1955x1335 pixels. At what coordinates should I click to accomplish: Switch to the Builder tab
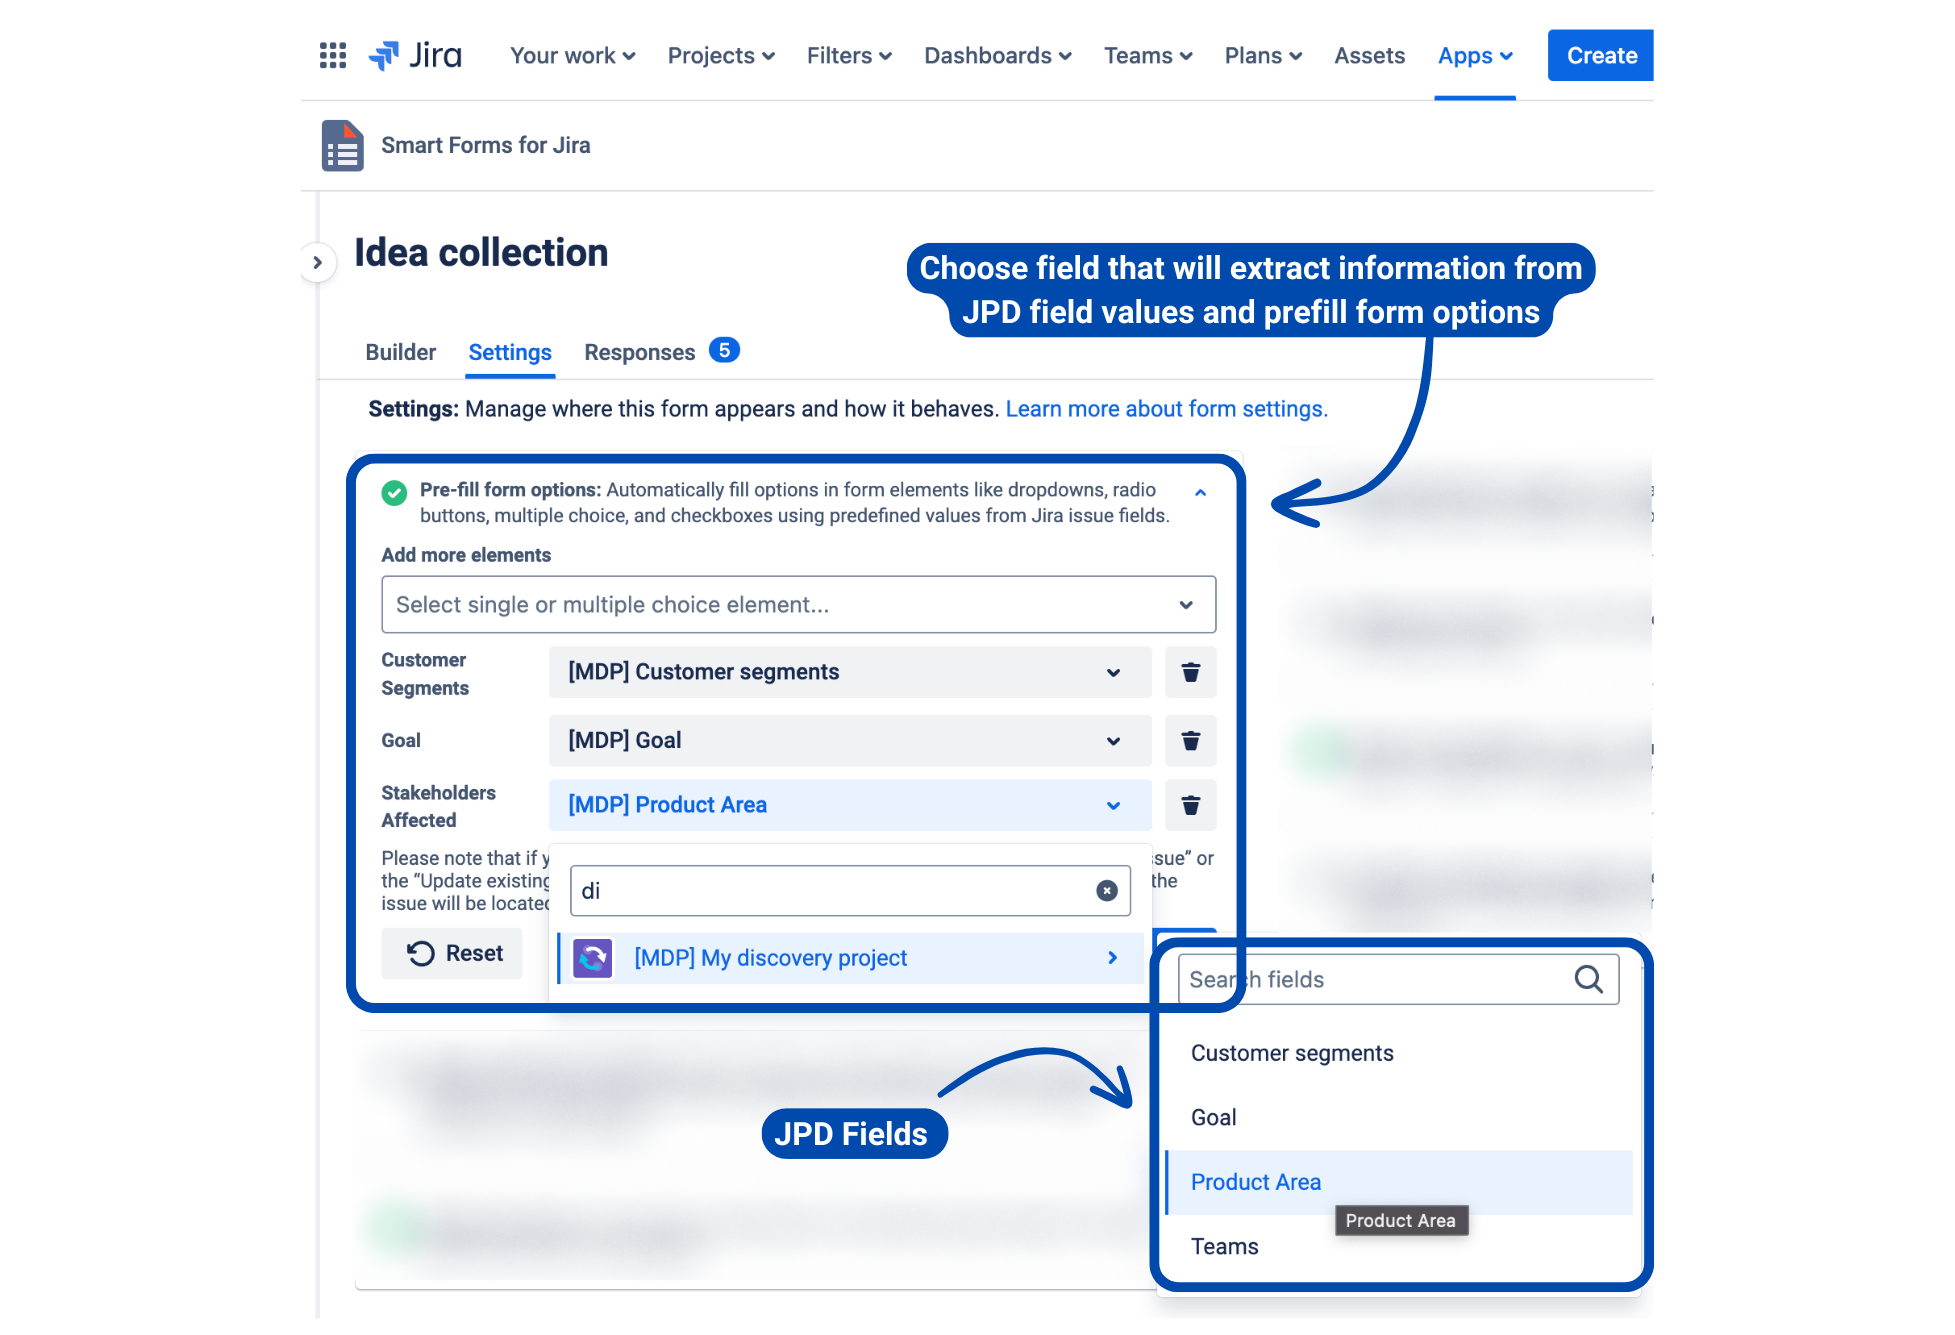(x=400, y=351)
